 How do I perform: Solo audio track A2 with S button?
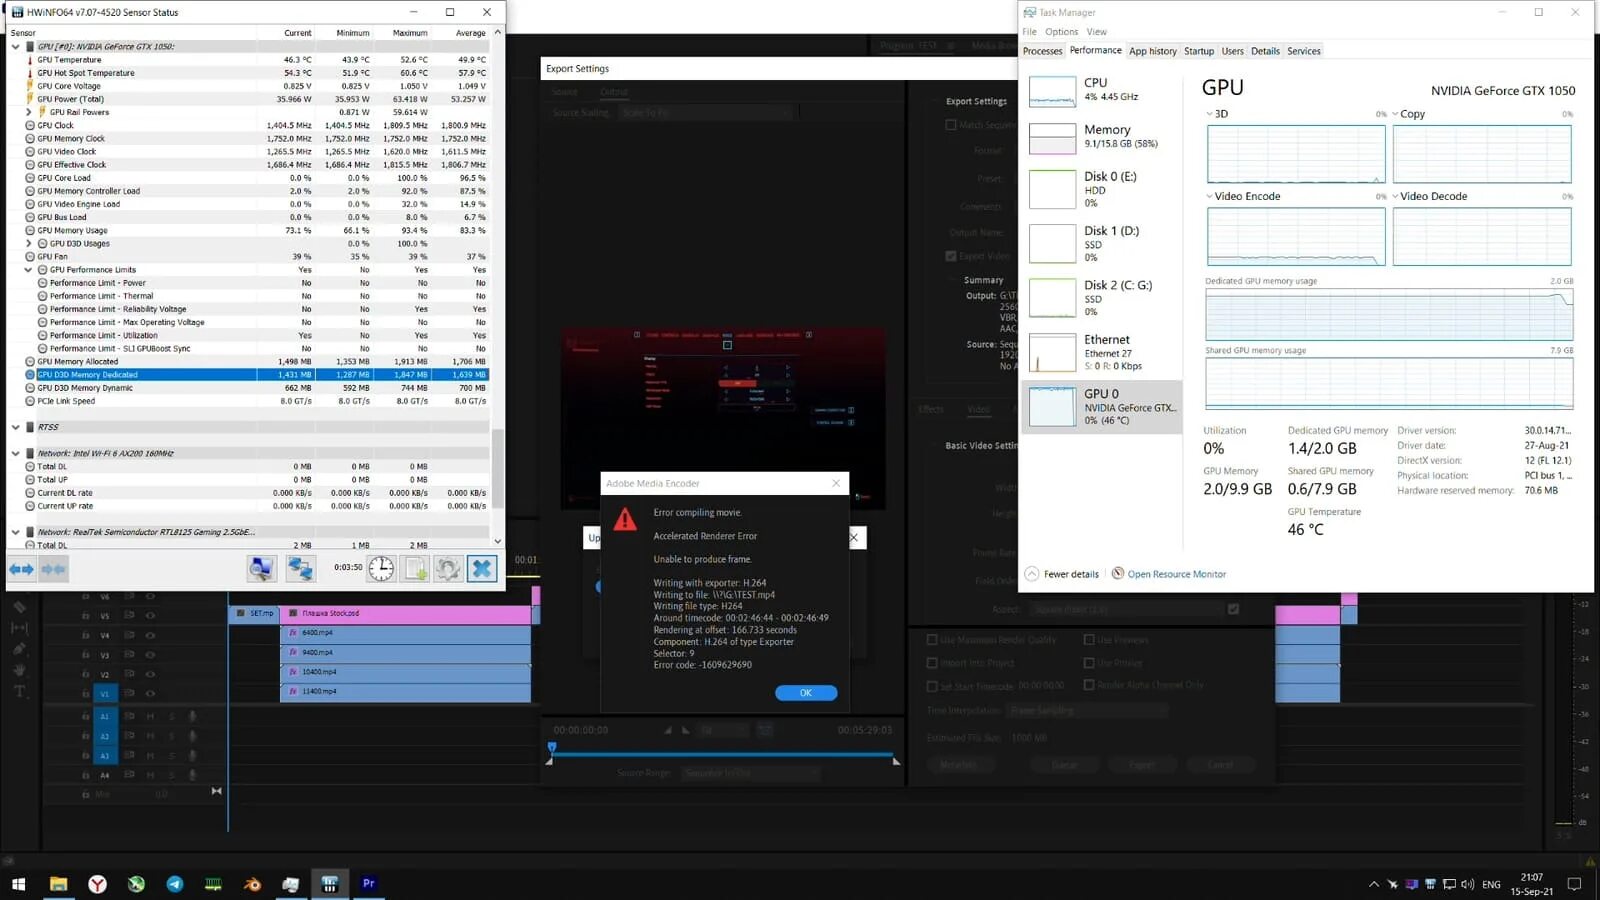click(171, 736)
